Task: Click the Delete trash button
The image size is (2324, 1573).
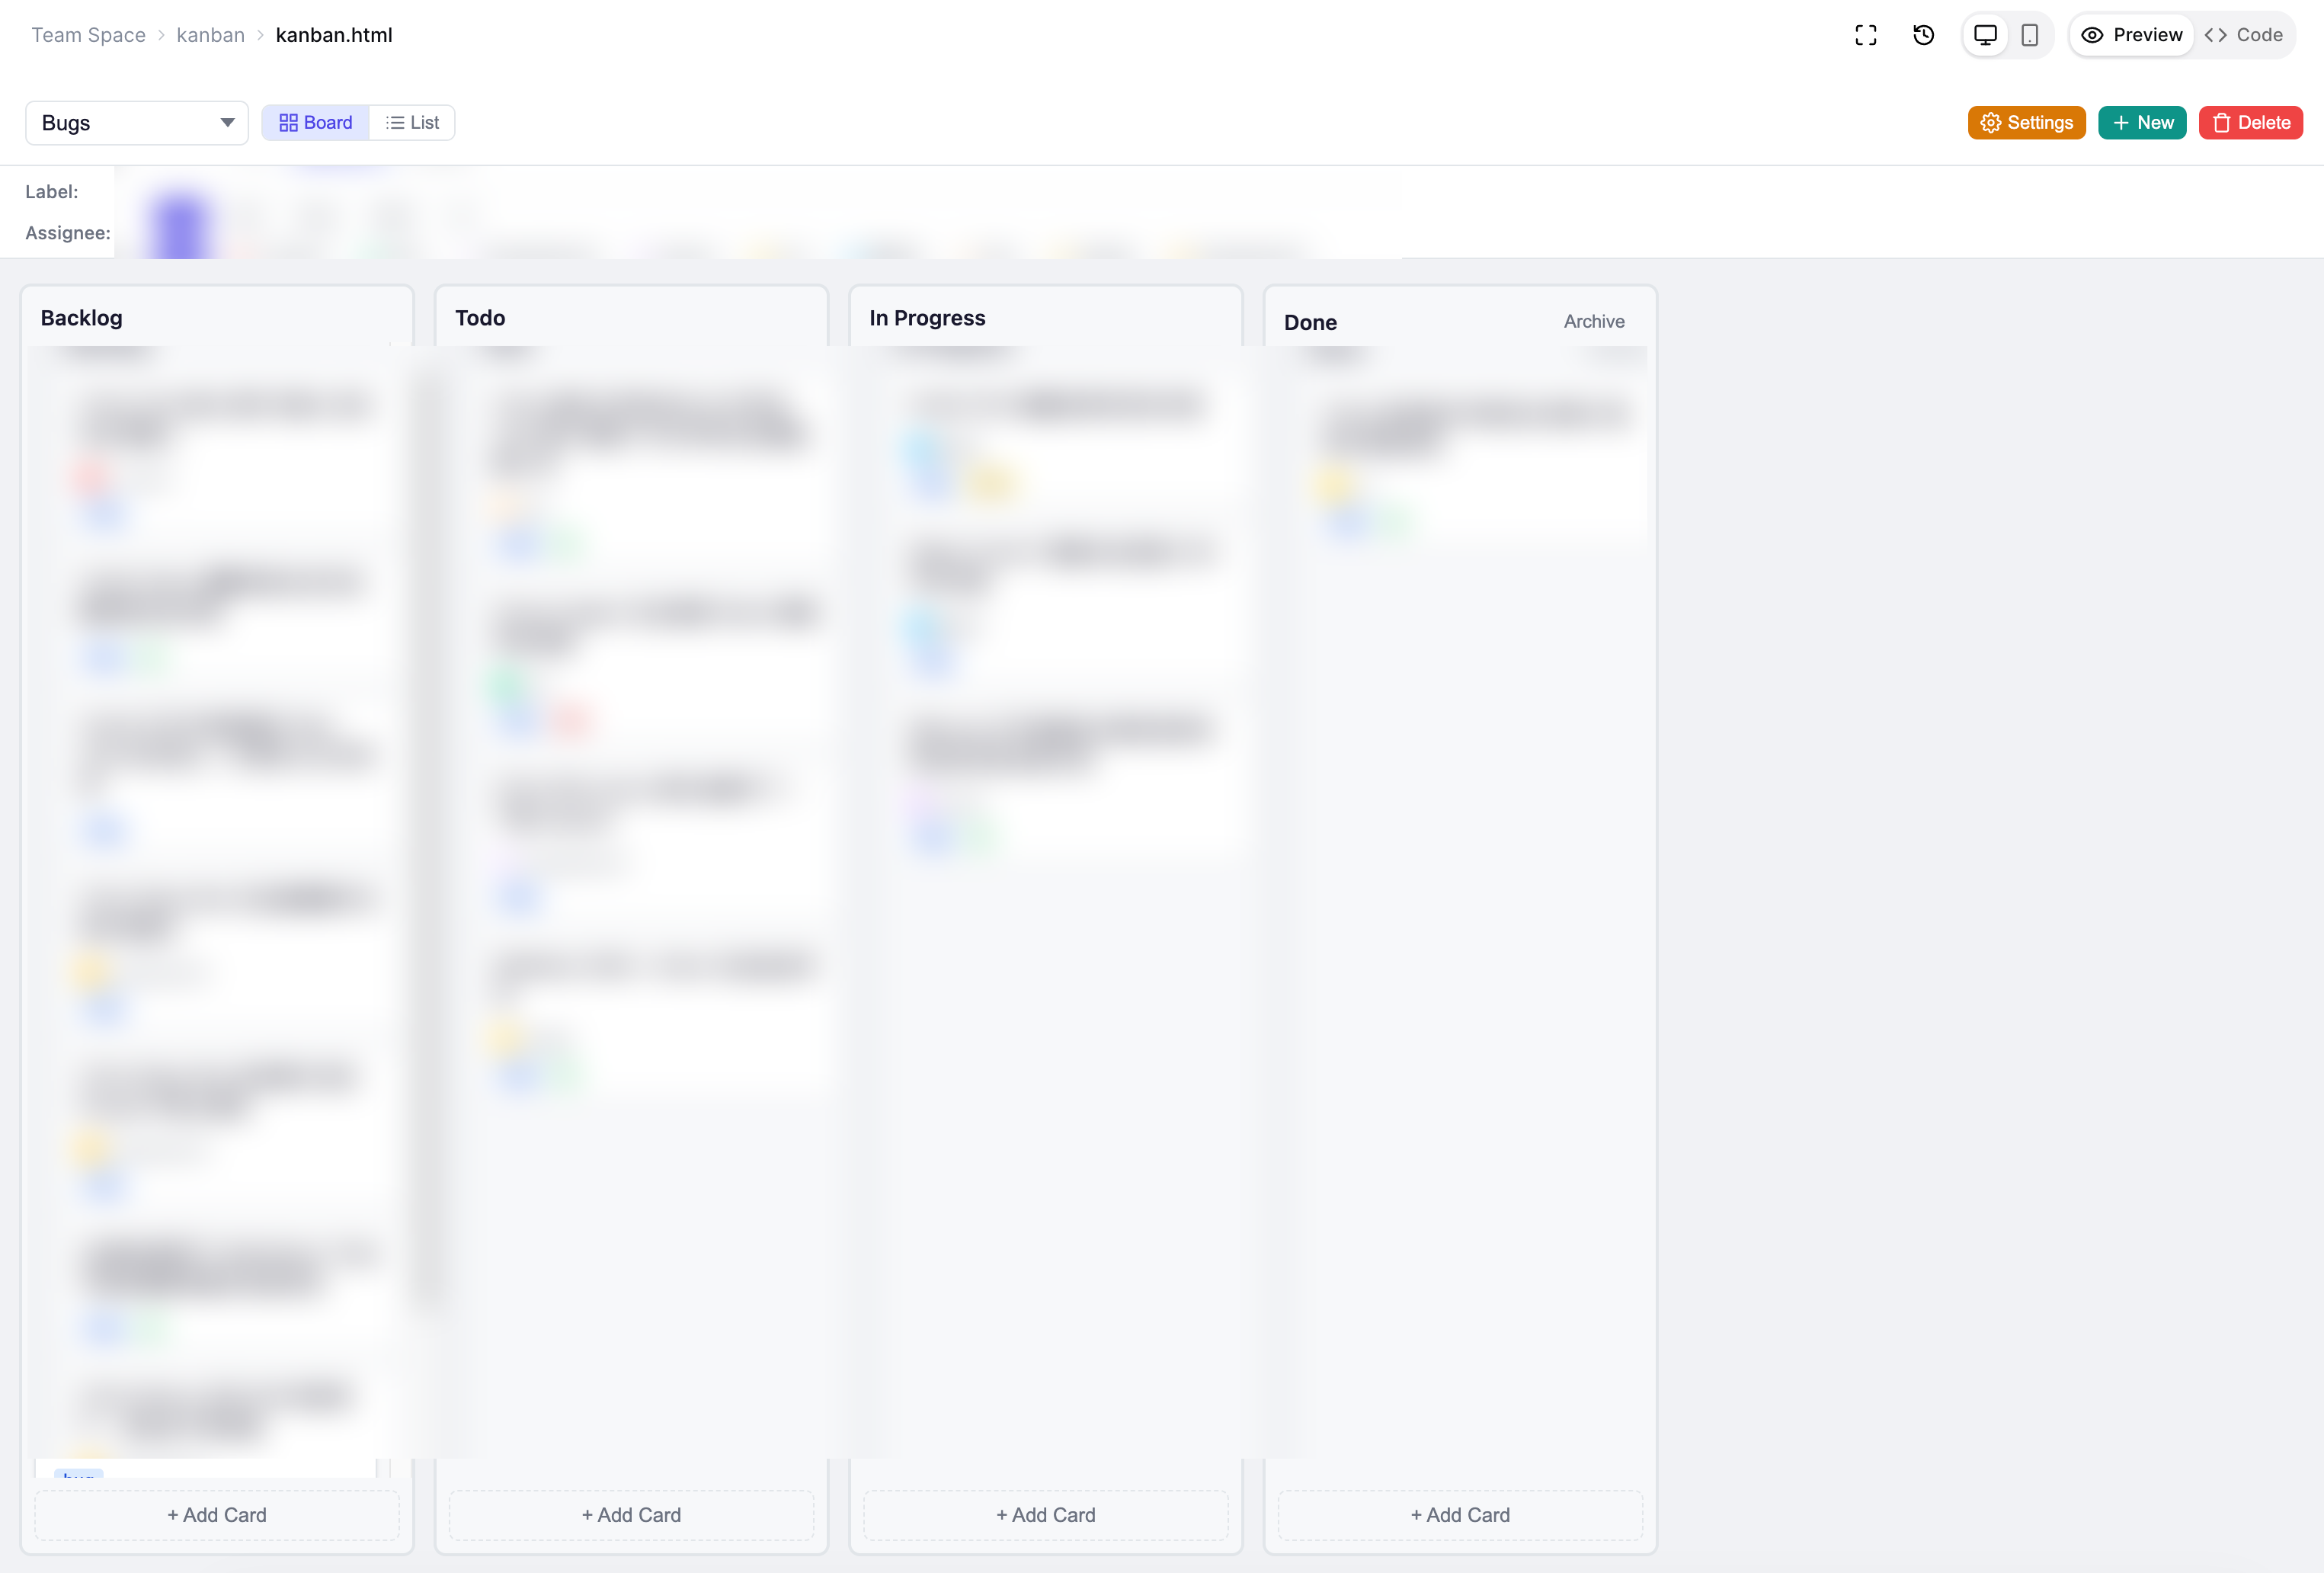Action: click(x=2250, y=122)
